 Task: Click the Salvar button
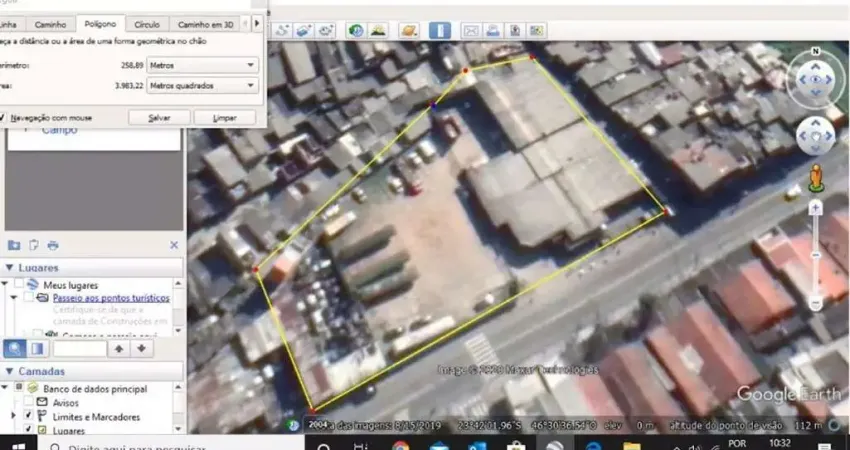coord(159,118)
